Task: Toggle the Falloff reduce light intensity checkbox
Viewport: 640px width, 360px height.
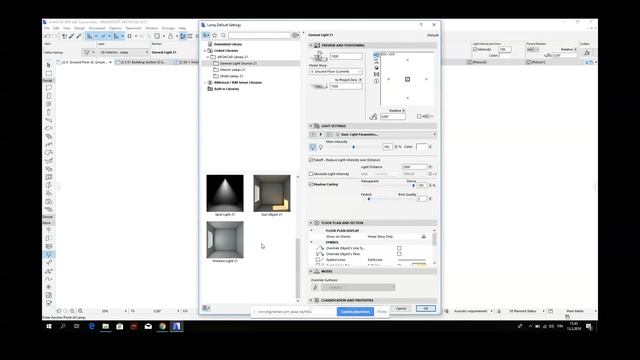Action: pos(311,160)
